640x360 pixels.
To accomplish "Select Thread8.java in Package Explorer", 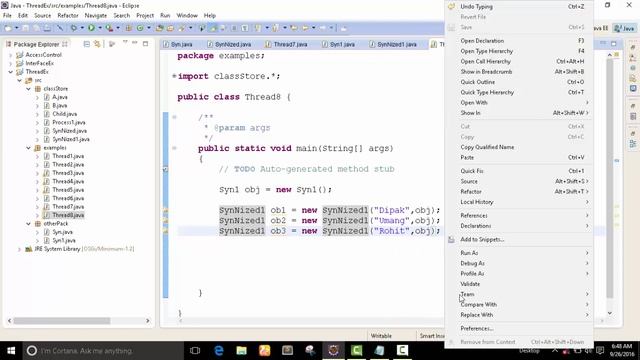I will (x=68, y=215).
